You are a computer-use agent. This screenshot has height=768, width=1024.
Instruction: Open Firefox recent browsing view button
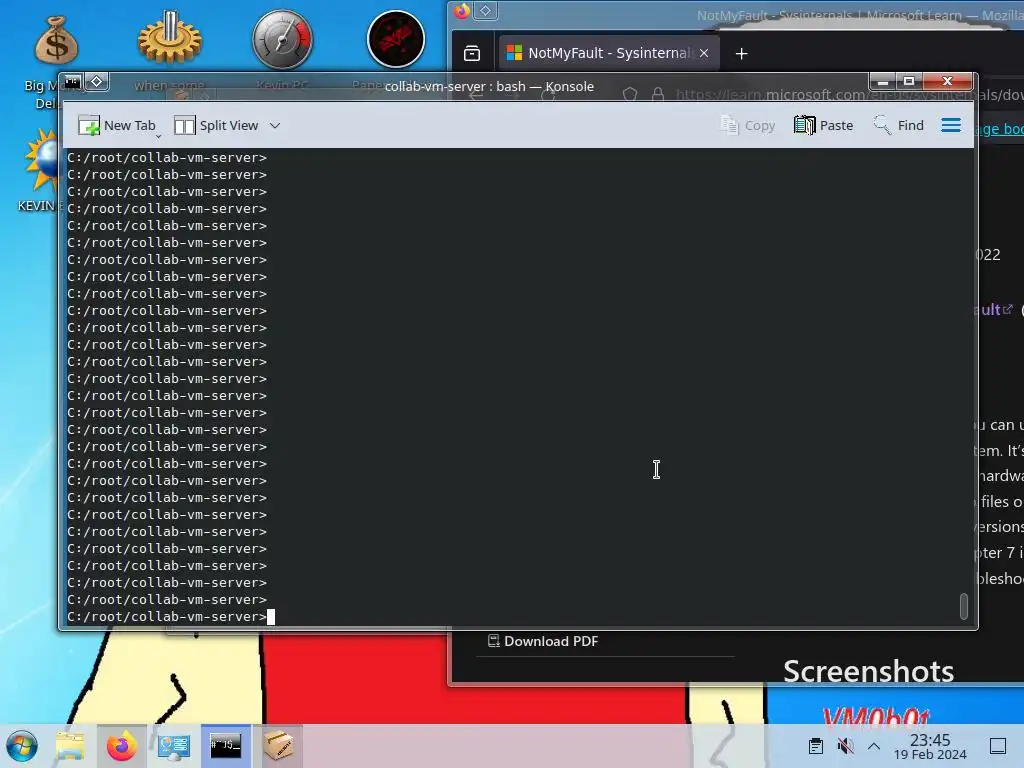[x=472, y=54]
